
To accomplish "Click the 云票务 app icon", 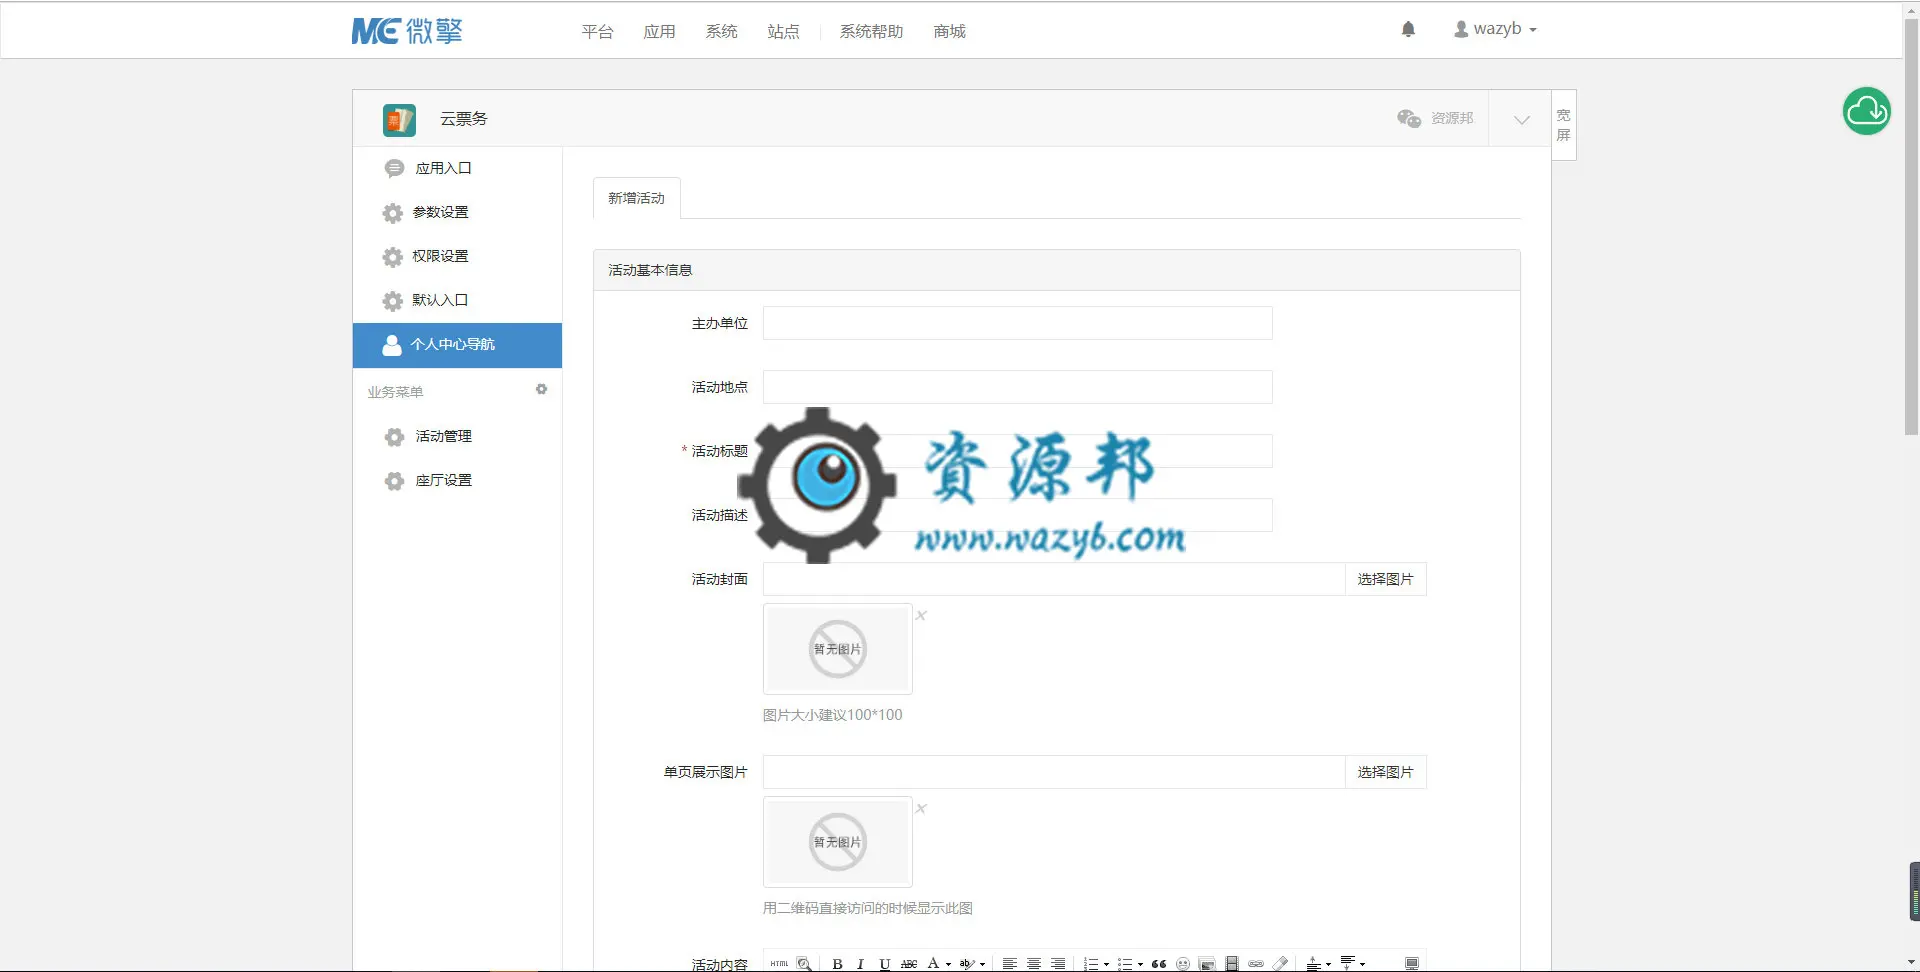I will pos(399,120).
